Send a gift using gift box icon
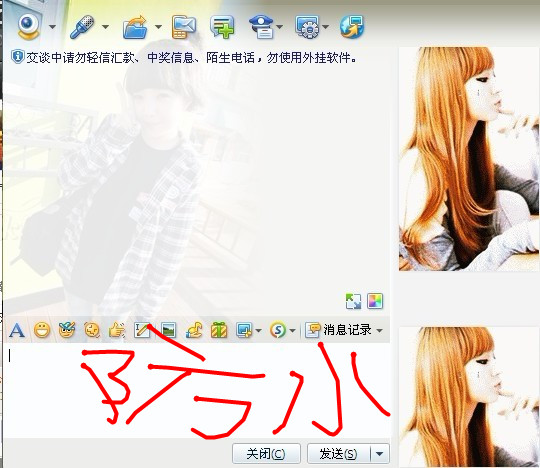The height and width of the screenshot is (468, 540). 219,330
